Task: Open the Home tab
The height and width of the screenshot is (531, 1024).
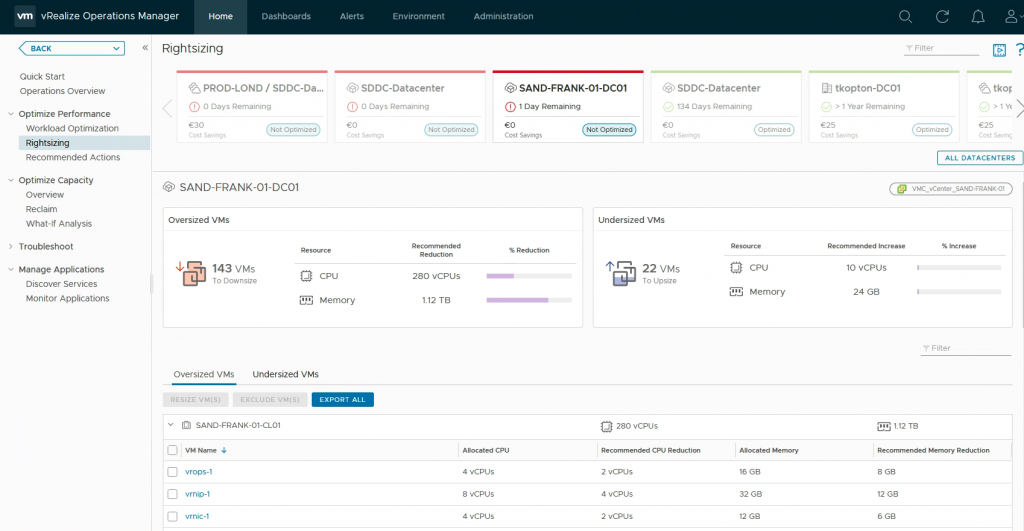Action: click(x=221, y=16)
